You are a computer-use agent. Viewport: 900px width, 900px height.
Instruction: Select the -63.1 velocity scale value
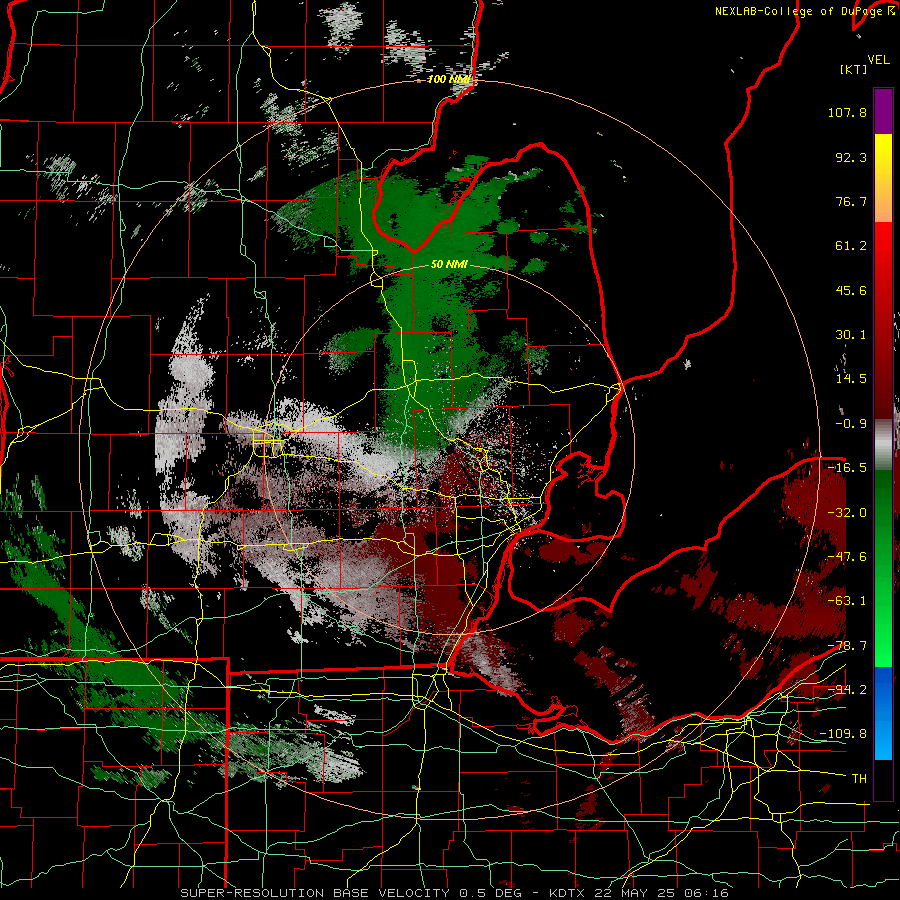pyautogui.click(x=847, y=601)
